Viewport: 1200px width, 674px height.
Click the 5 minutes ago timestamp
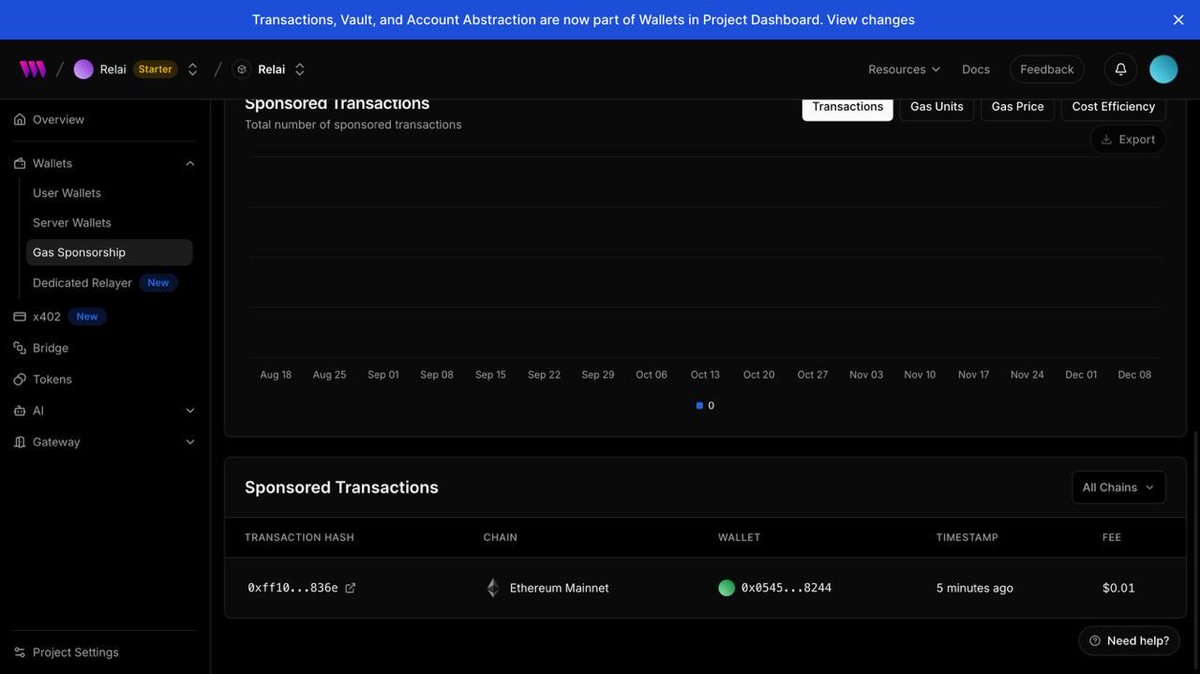coord(975,588)
